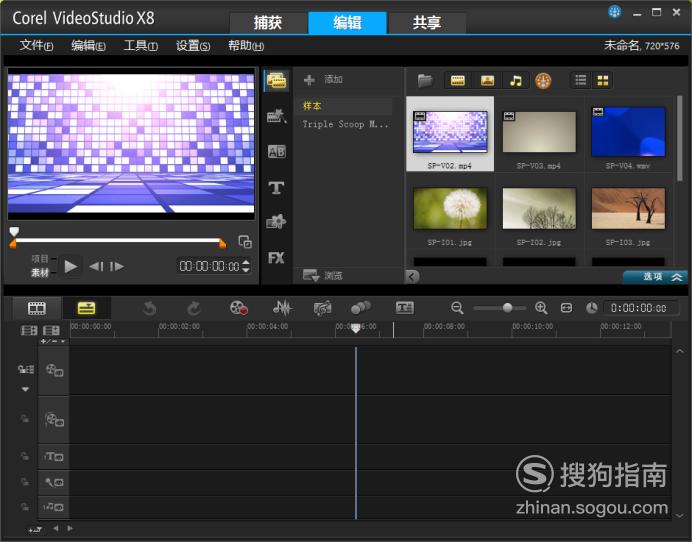
Task: Click the title track header button
Action: click(54, 457)
